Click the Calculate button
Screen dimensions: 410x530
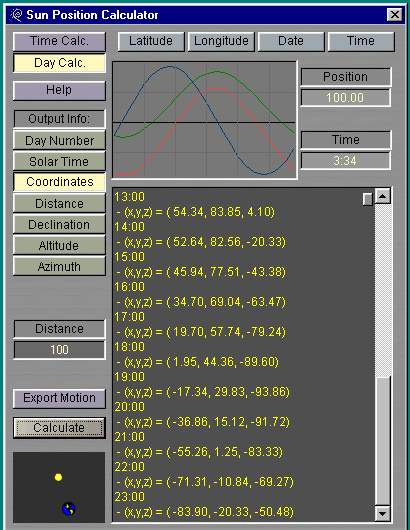pos(59,428)
